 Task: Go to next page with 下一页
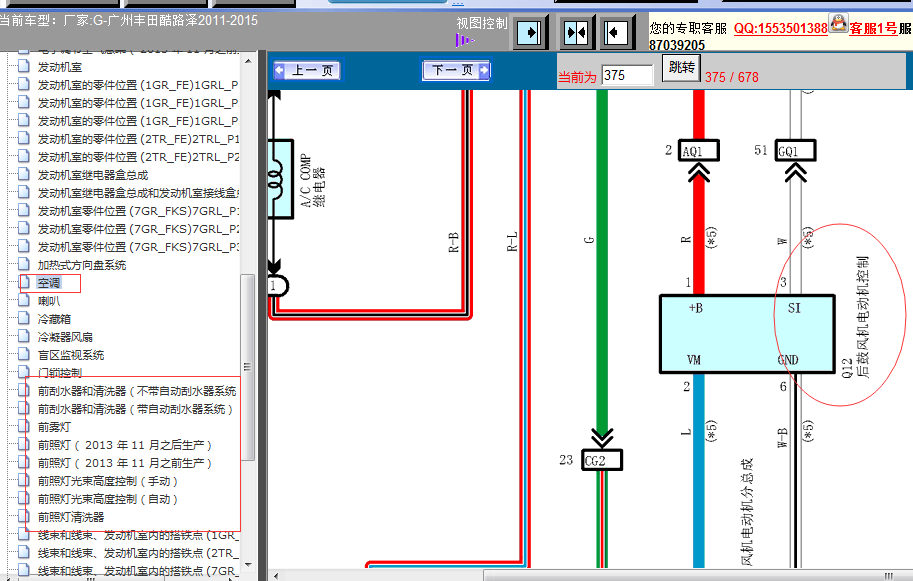tap(456, 70)
